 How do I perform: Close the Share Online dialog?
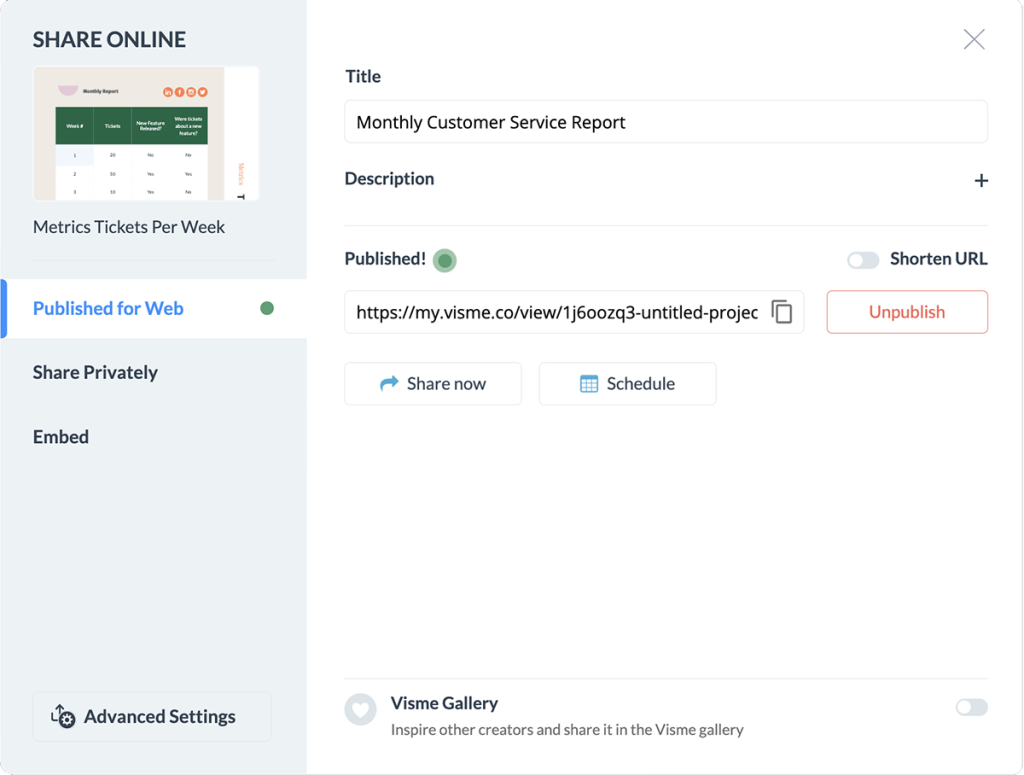click(x=974, y=39)
